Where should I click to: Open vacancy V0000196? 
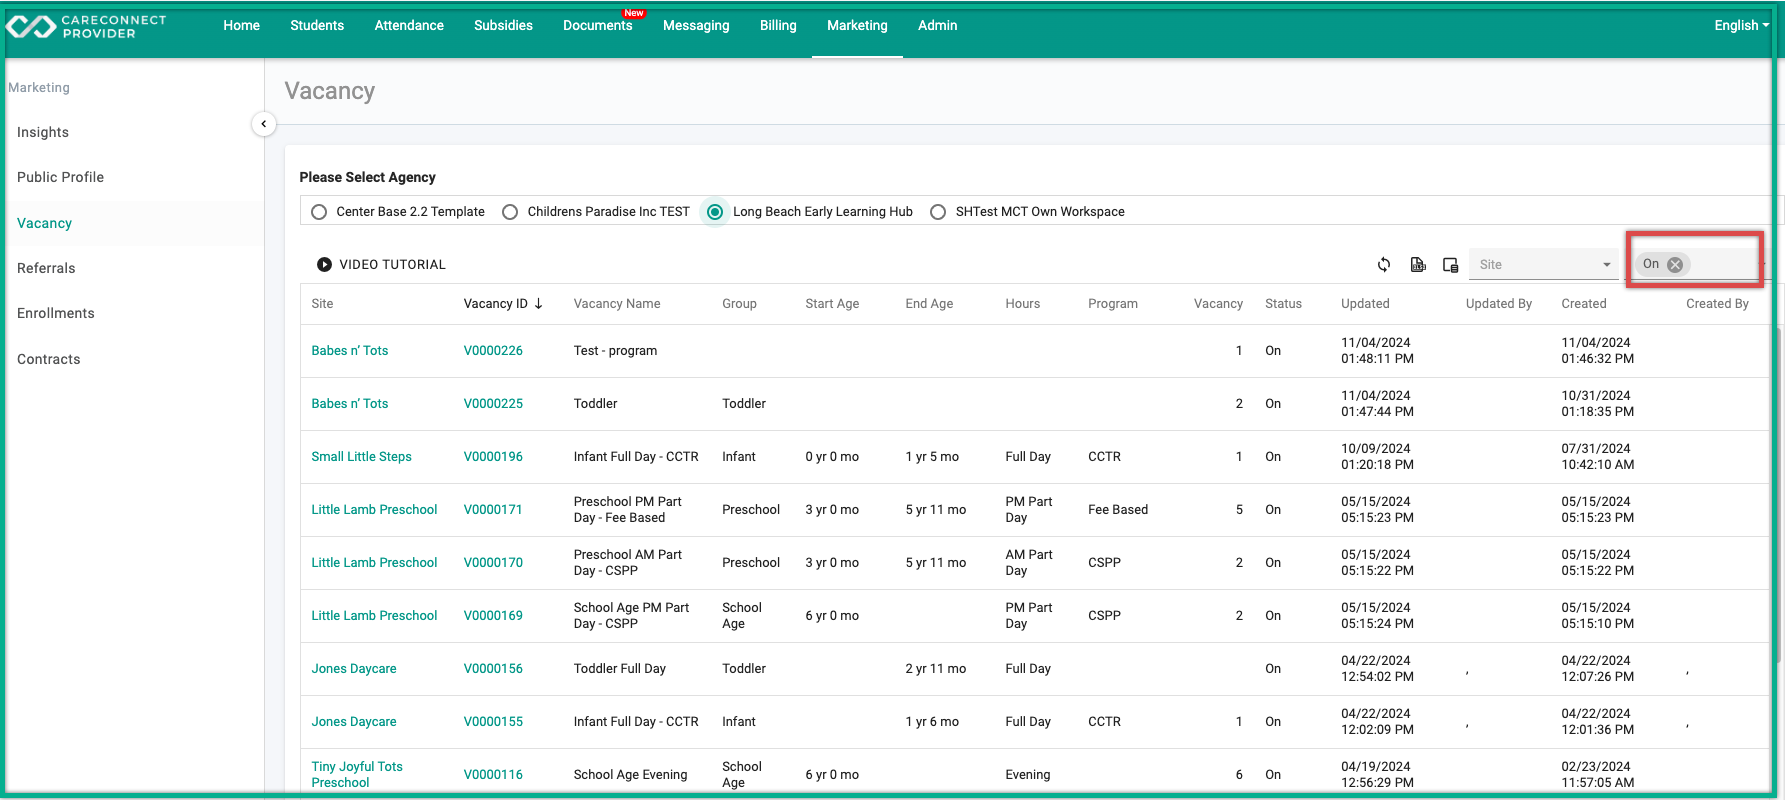point(493,457)
